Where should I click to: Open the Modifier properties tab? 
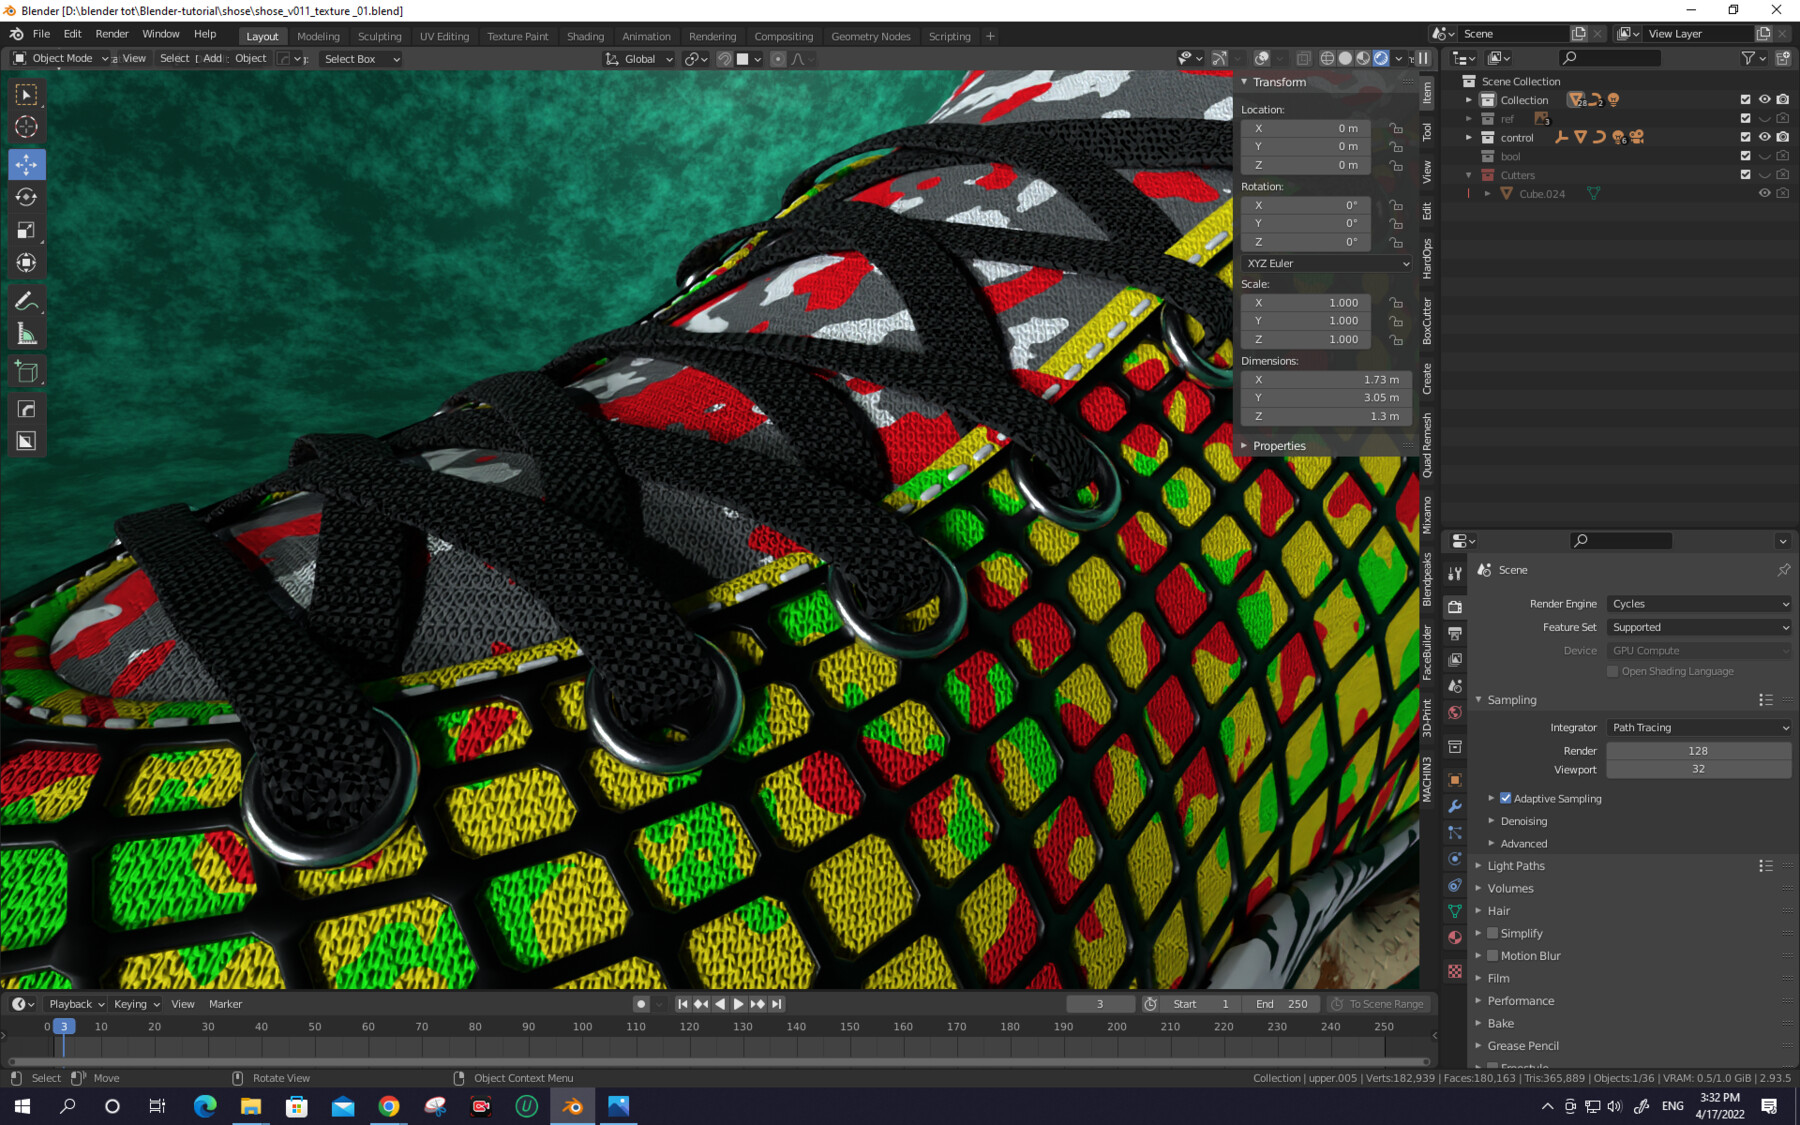point(1455,806)
